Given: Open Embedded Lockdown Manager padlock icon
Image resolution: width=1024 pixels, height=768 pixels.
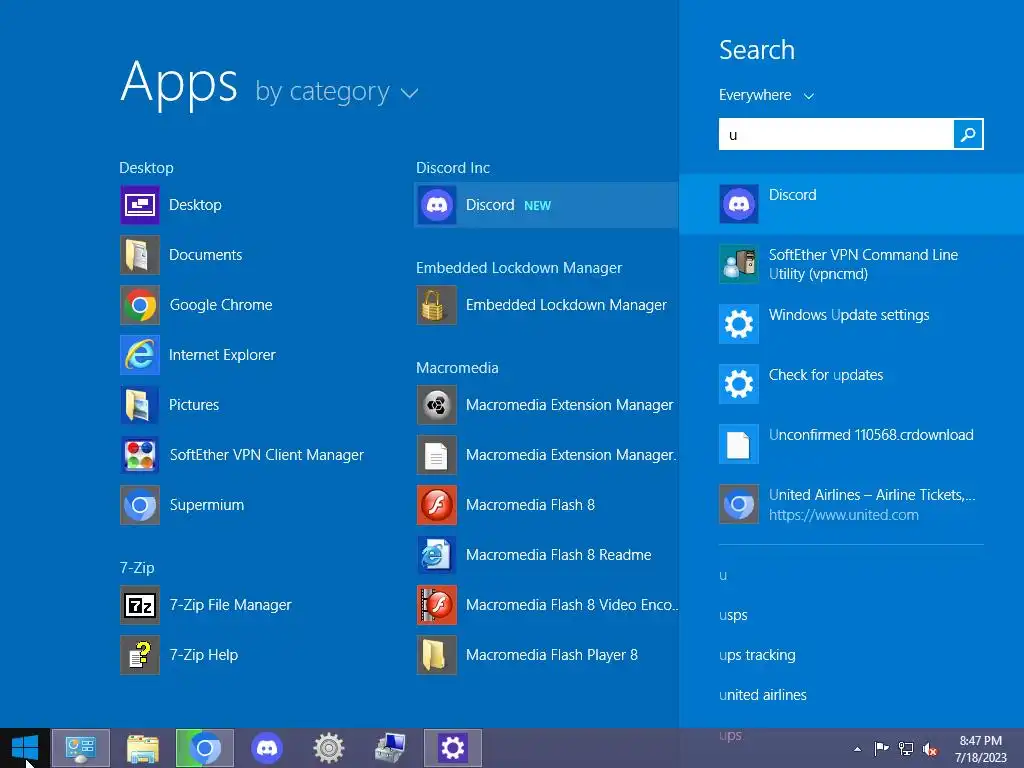Looking at the screenshot, I should (x=436, y=305).
